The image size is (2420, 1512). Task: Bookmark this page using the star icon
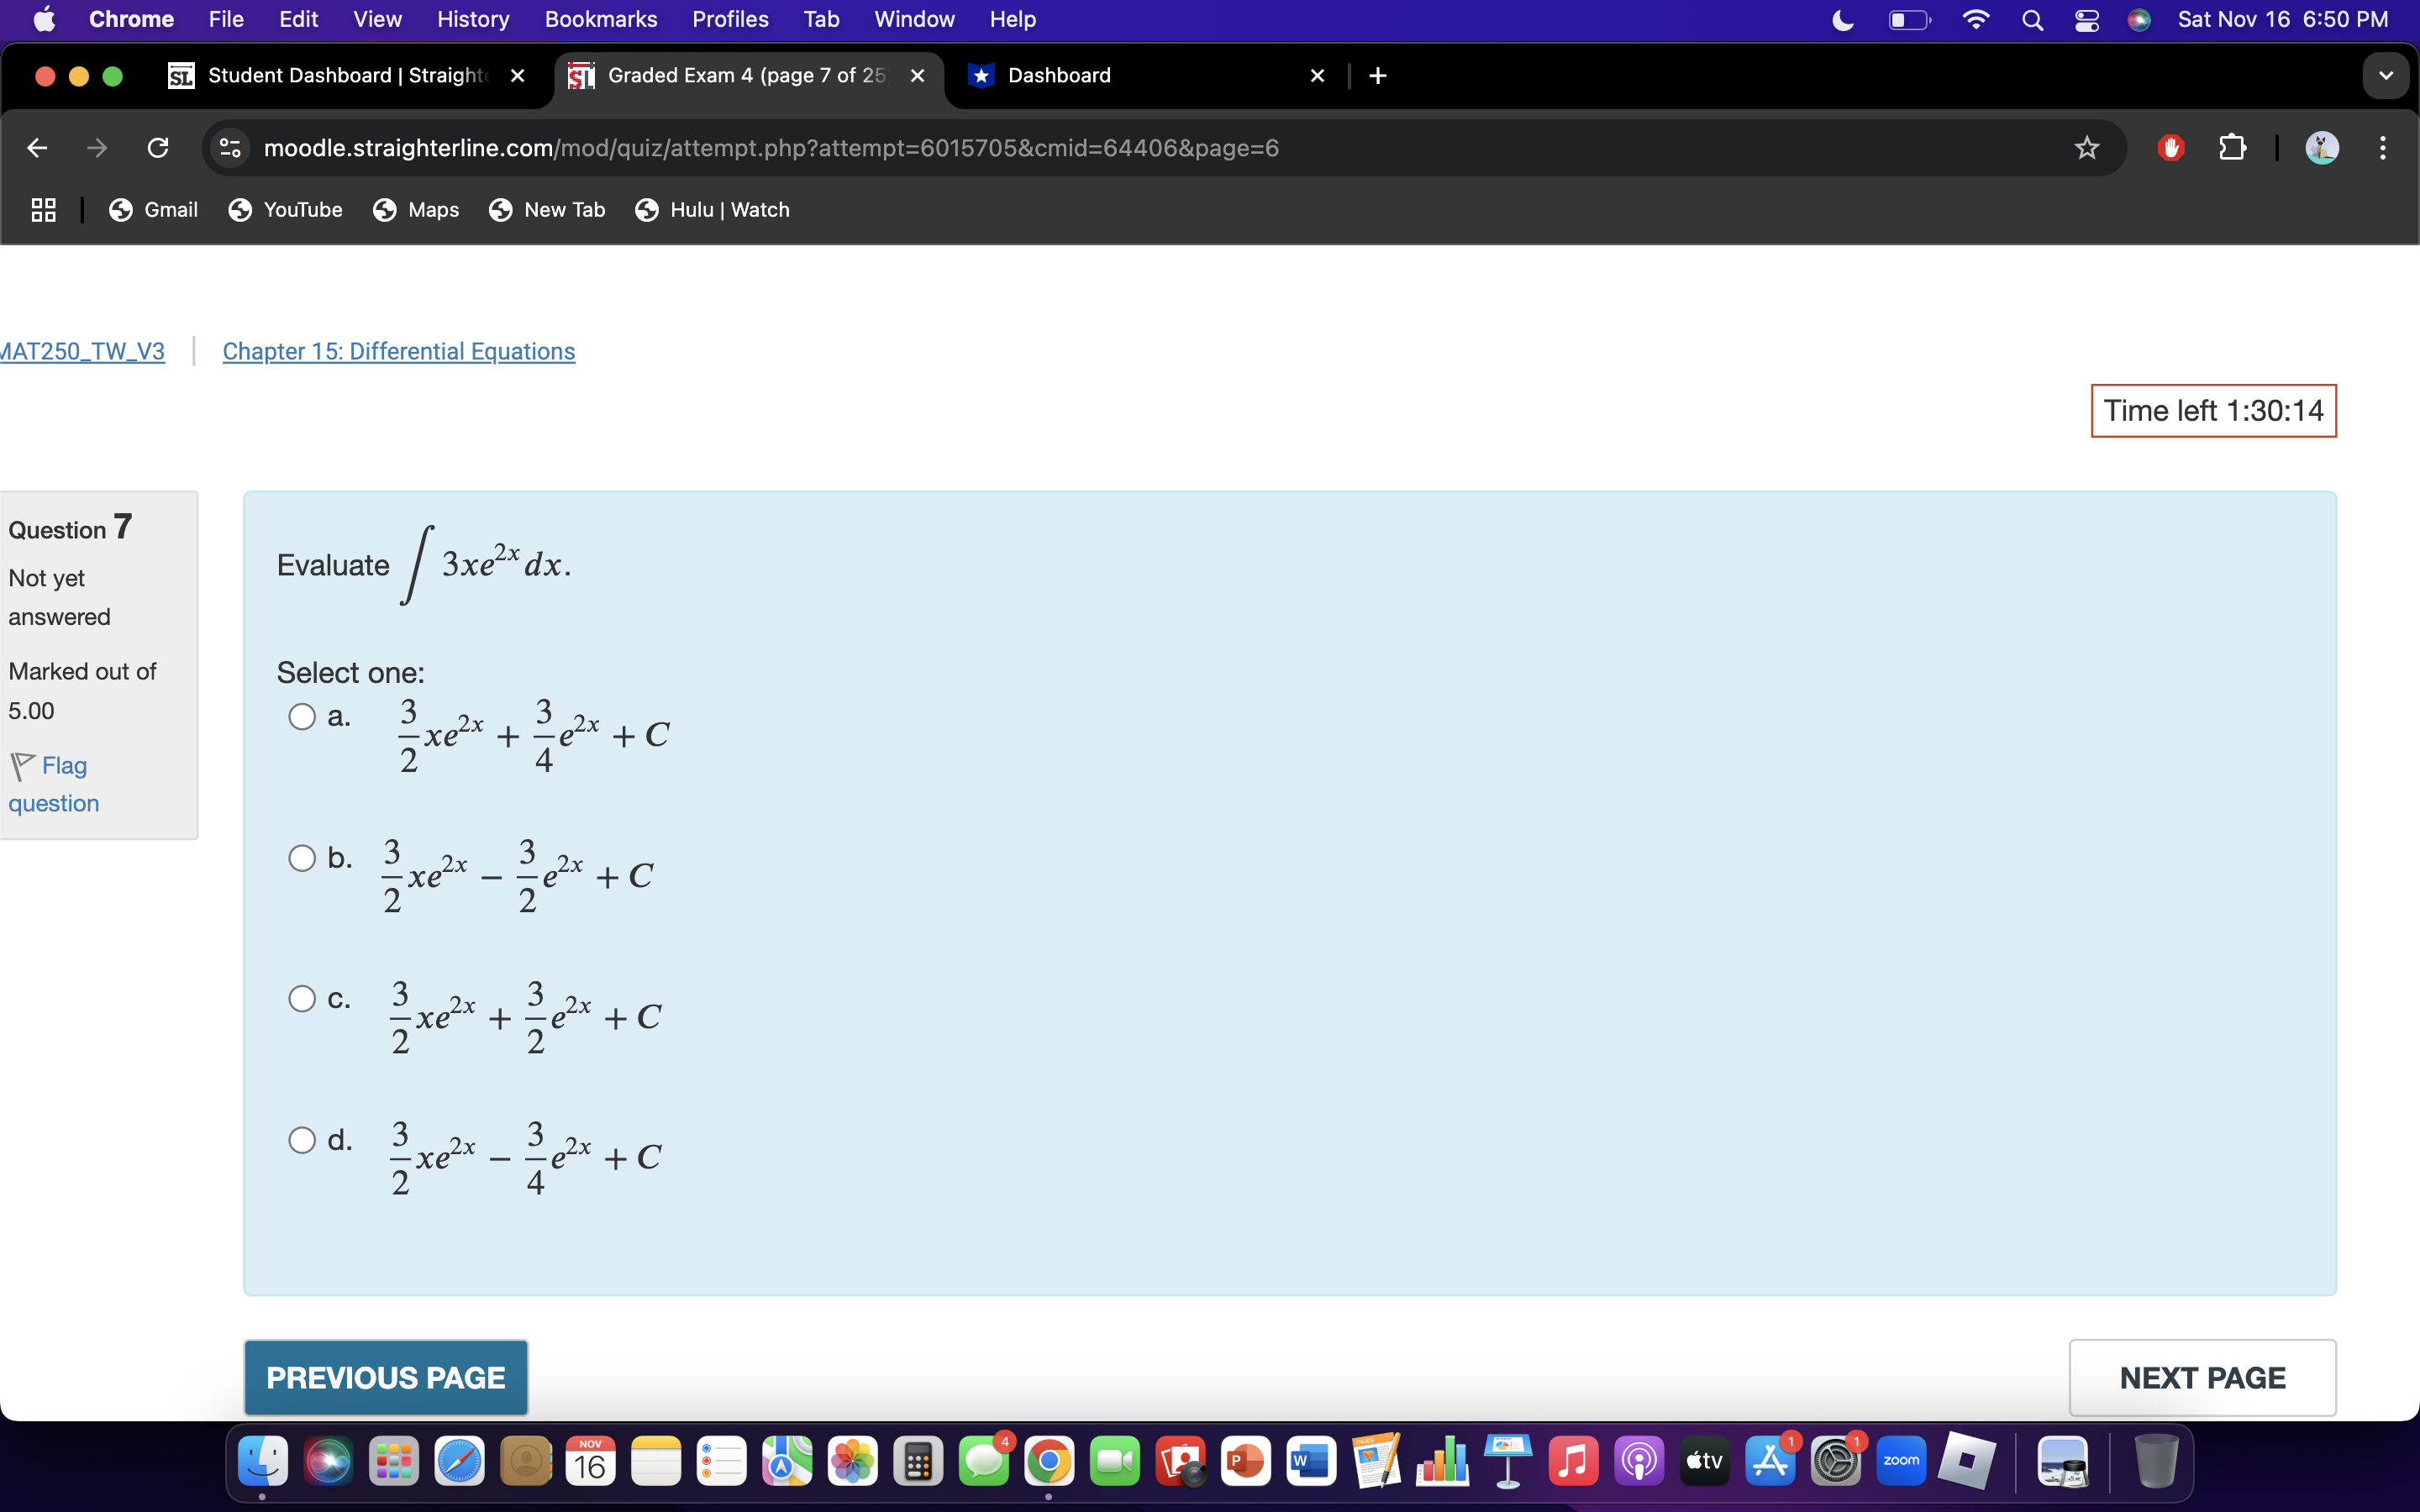(2086, 147)
